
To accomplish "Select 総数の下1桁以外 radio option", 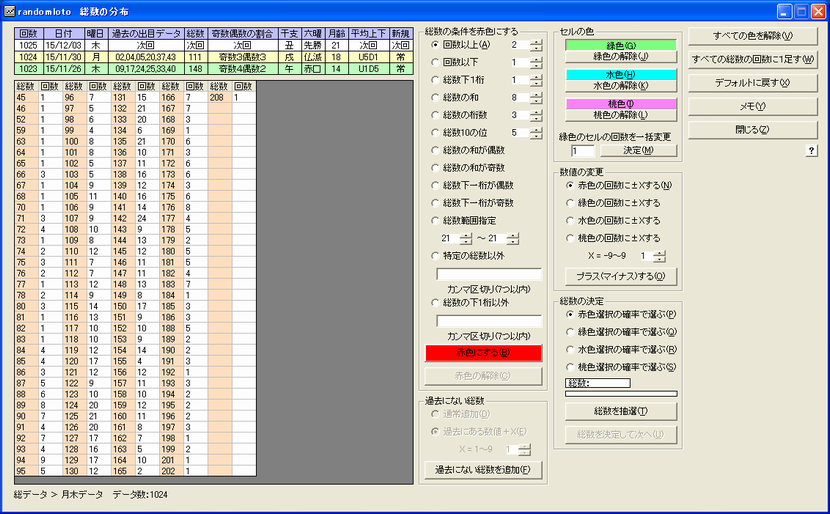I will pyautogui.click(x=435, y=303).
